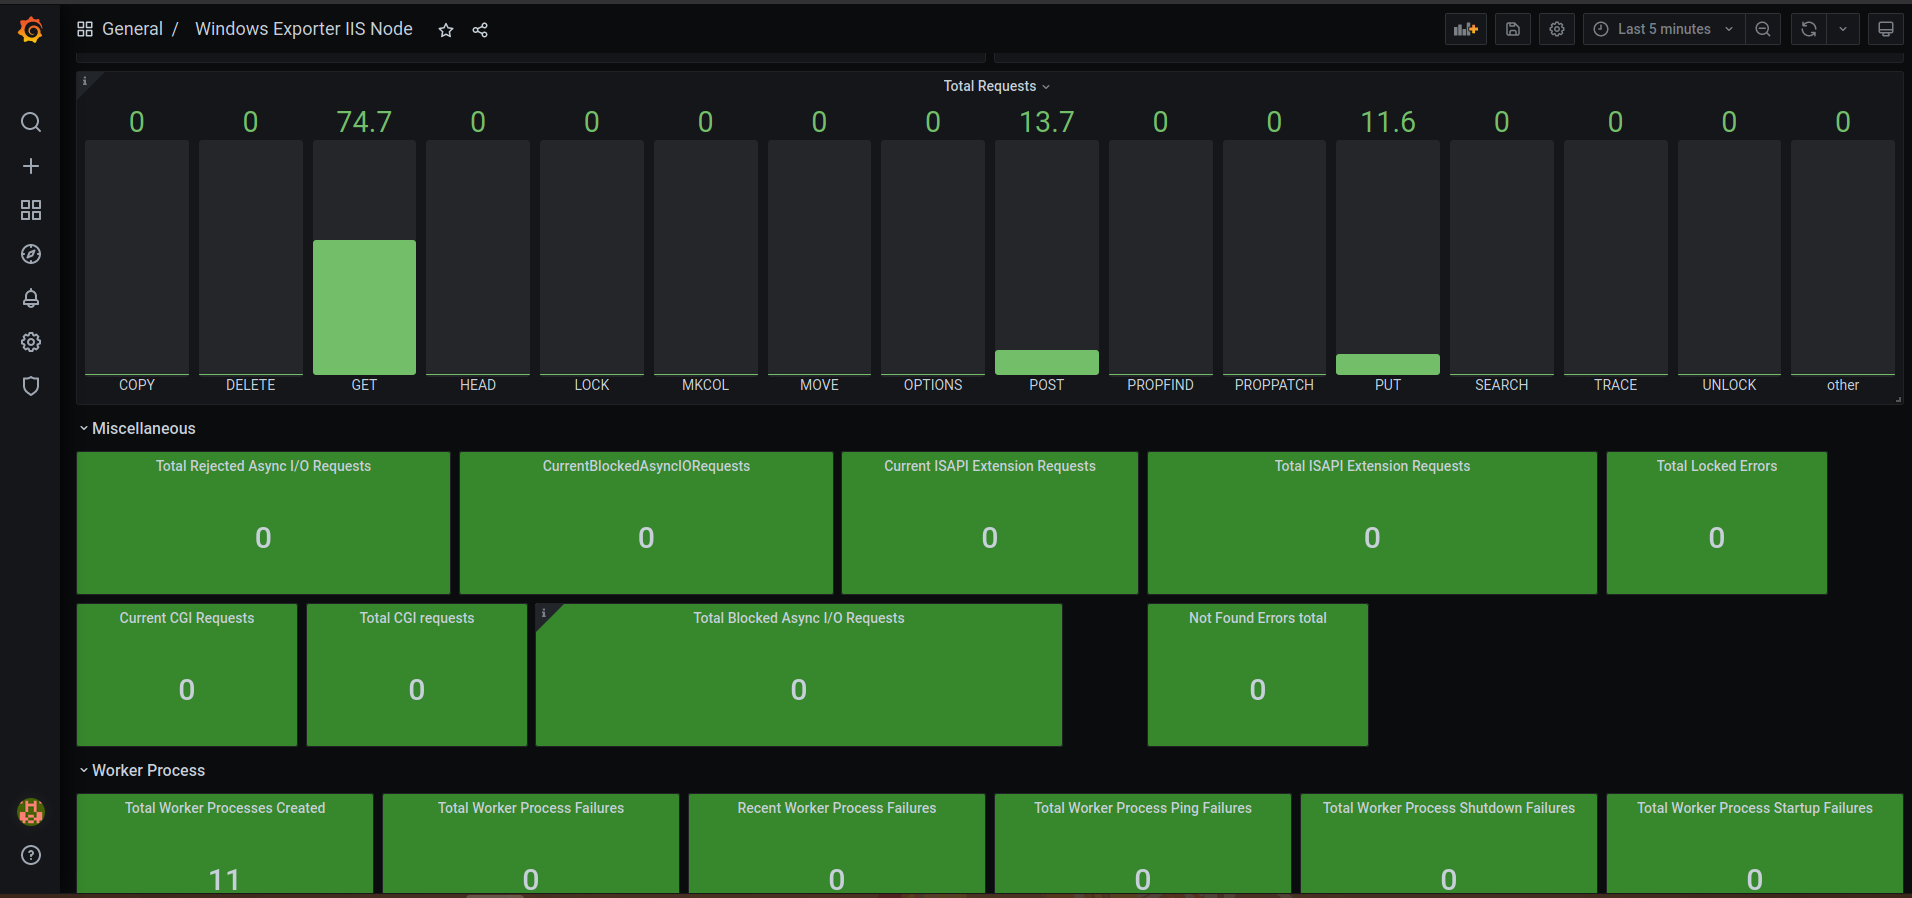Image resolution: width=1912 pixels, height=898 pixels.
Task: Open the Last 5 minutes time picker
Action: [x=1664, y=29]
